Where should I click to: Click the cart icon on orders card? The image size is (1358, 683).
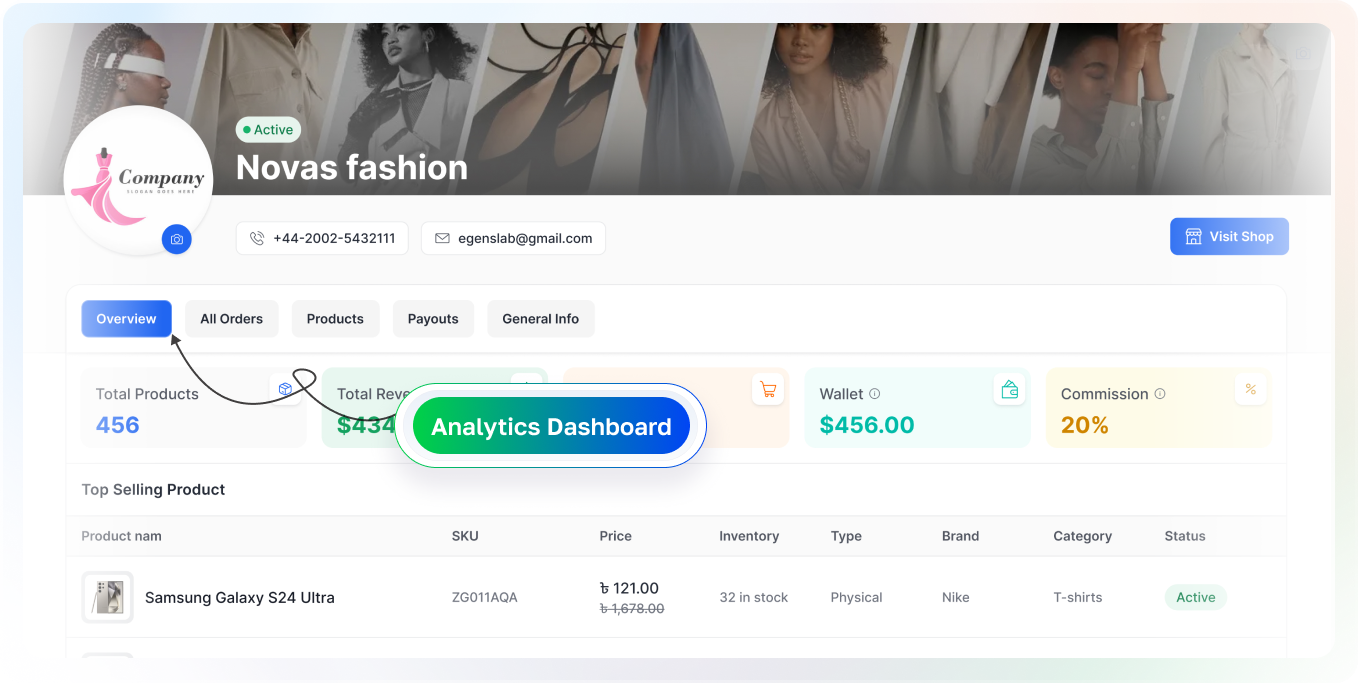768,390
